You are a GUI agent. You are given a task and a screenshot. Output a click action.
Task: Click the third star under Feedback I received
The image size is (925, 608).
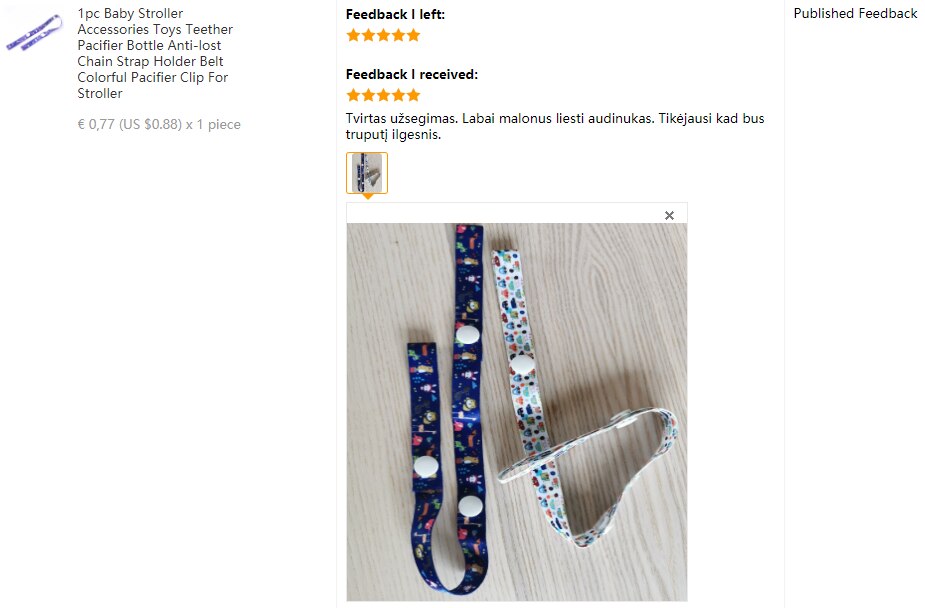383,95
